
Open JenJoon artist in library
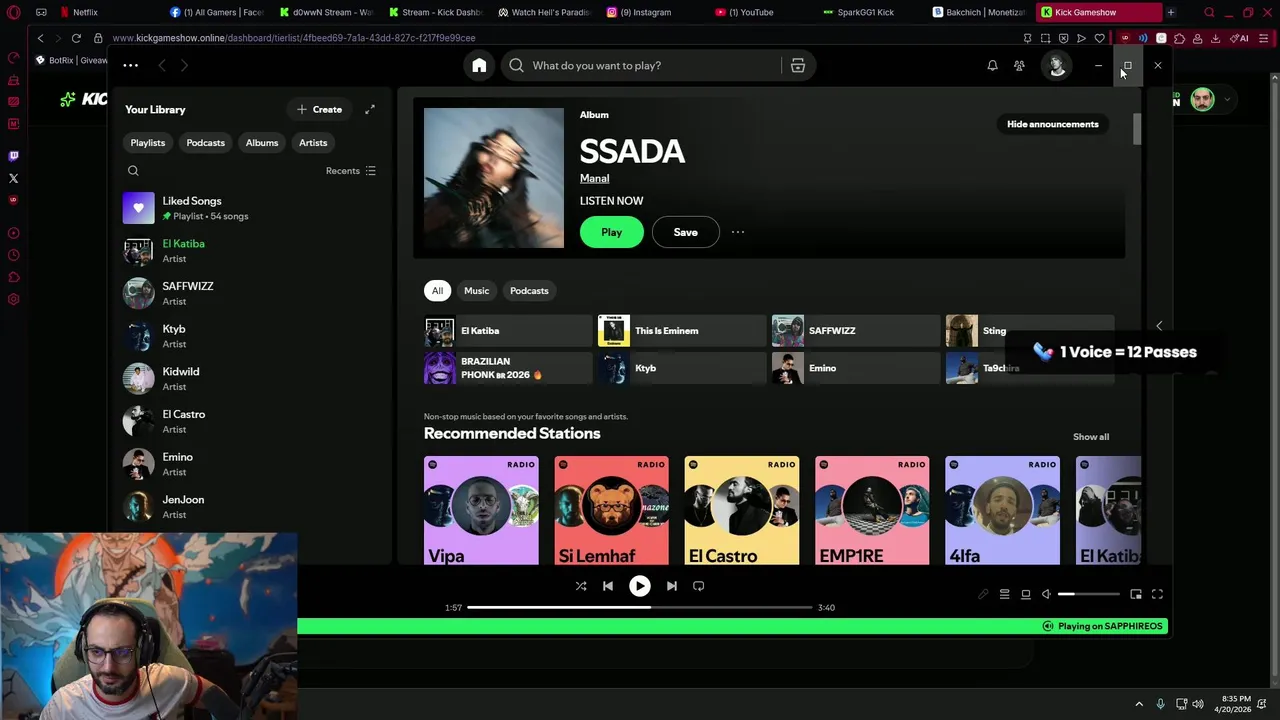click(250, 507)
